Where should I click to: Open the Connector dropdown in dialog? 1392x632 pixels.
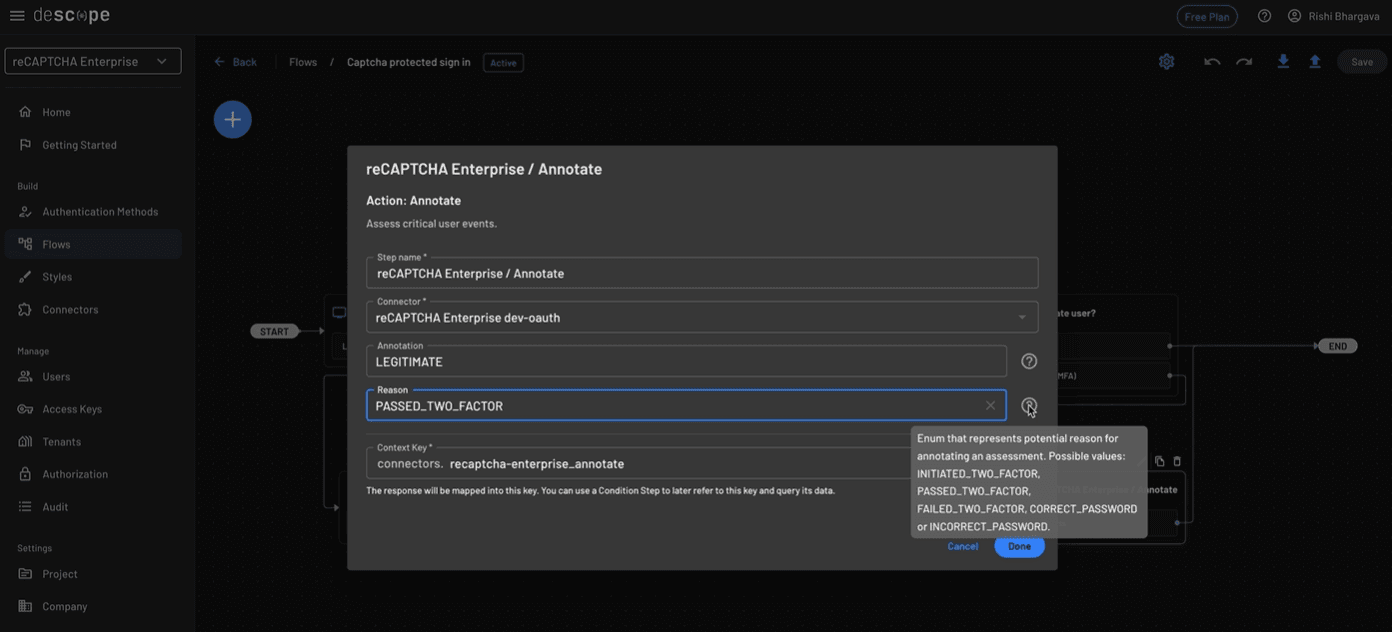click(1022, 318)
